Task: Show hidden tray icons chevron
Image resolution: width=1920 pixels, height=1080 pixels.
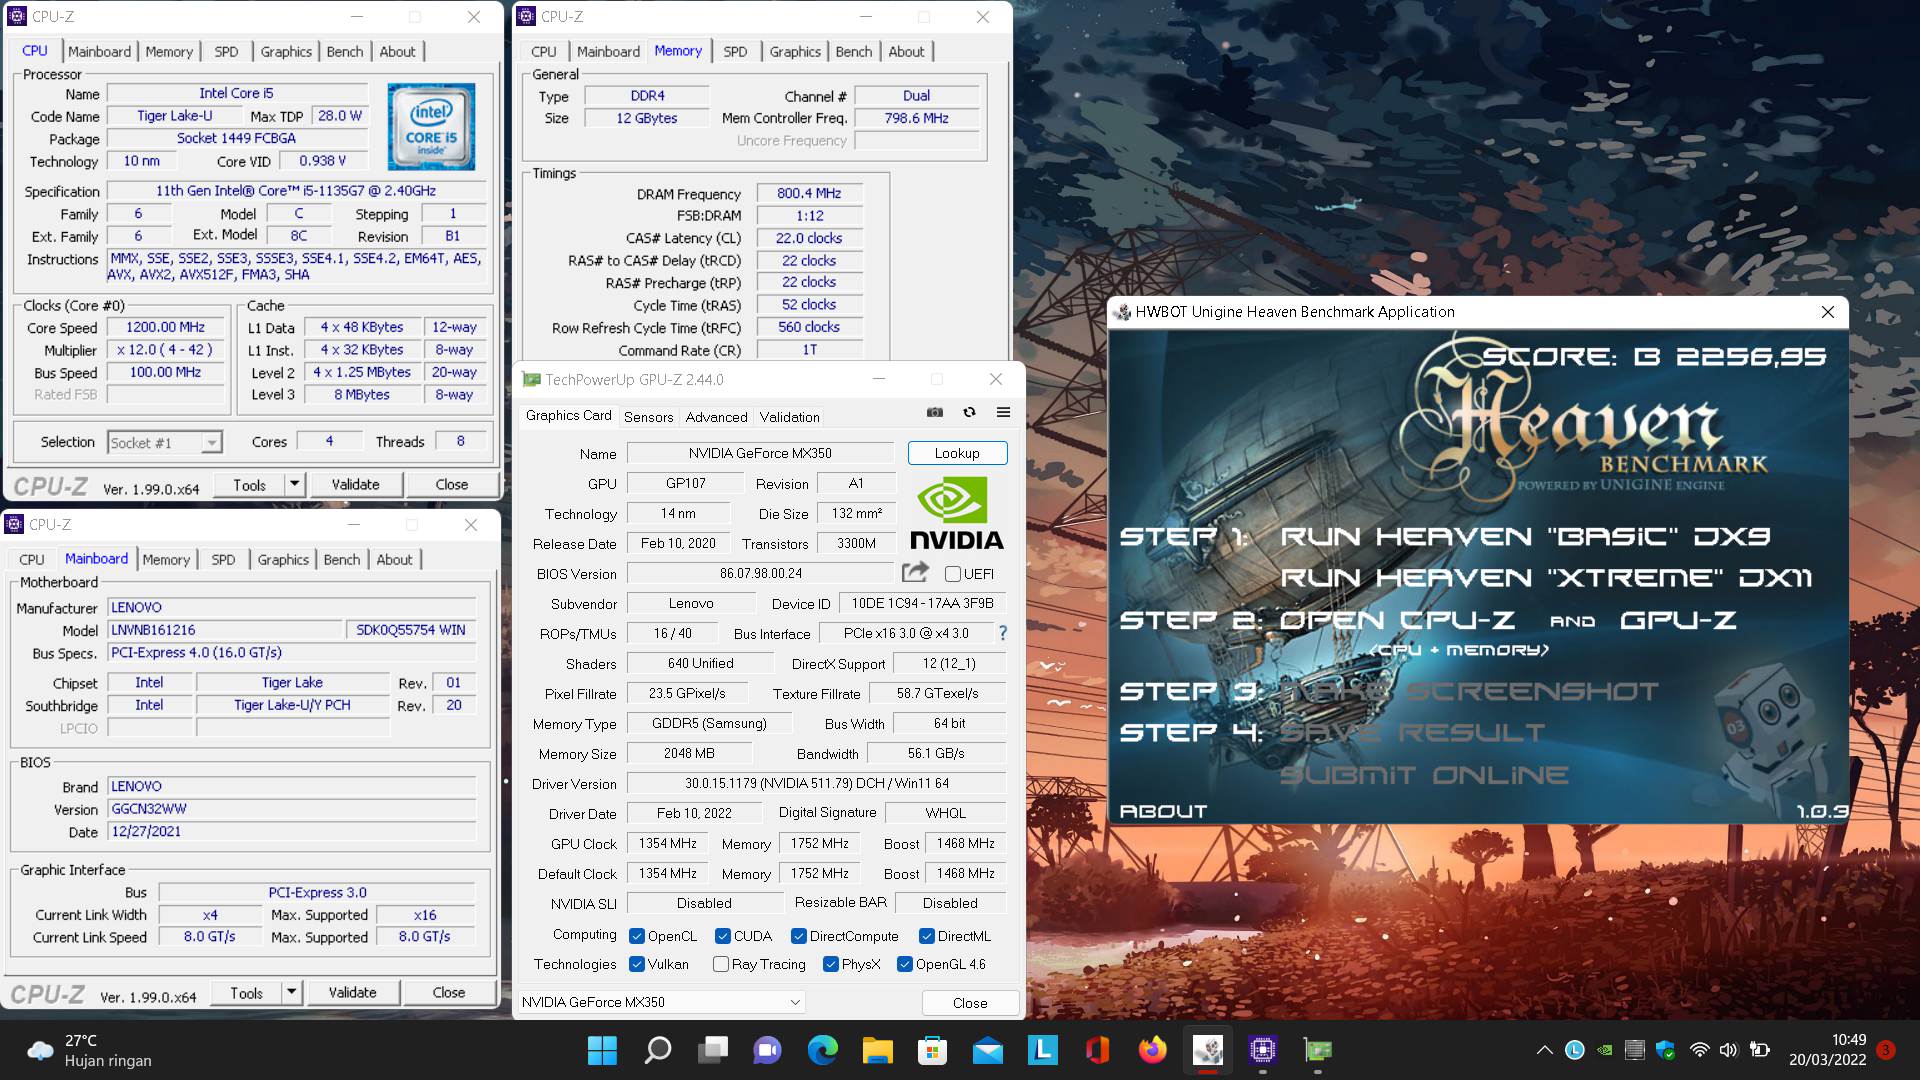Action: 1544,1050
